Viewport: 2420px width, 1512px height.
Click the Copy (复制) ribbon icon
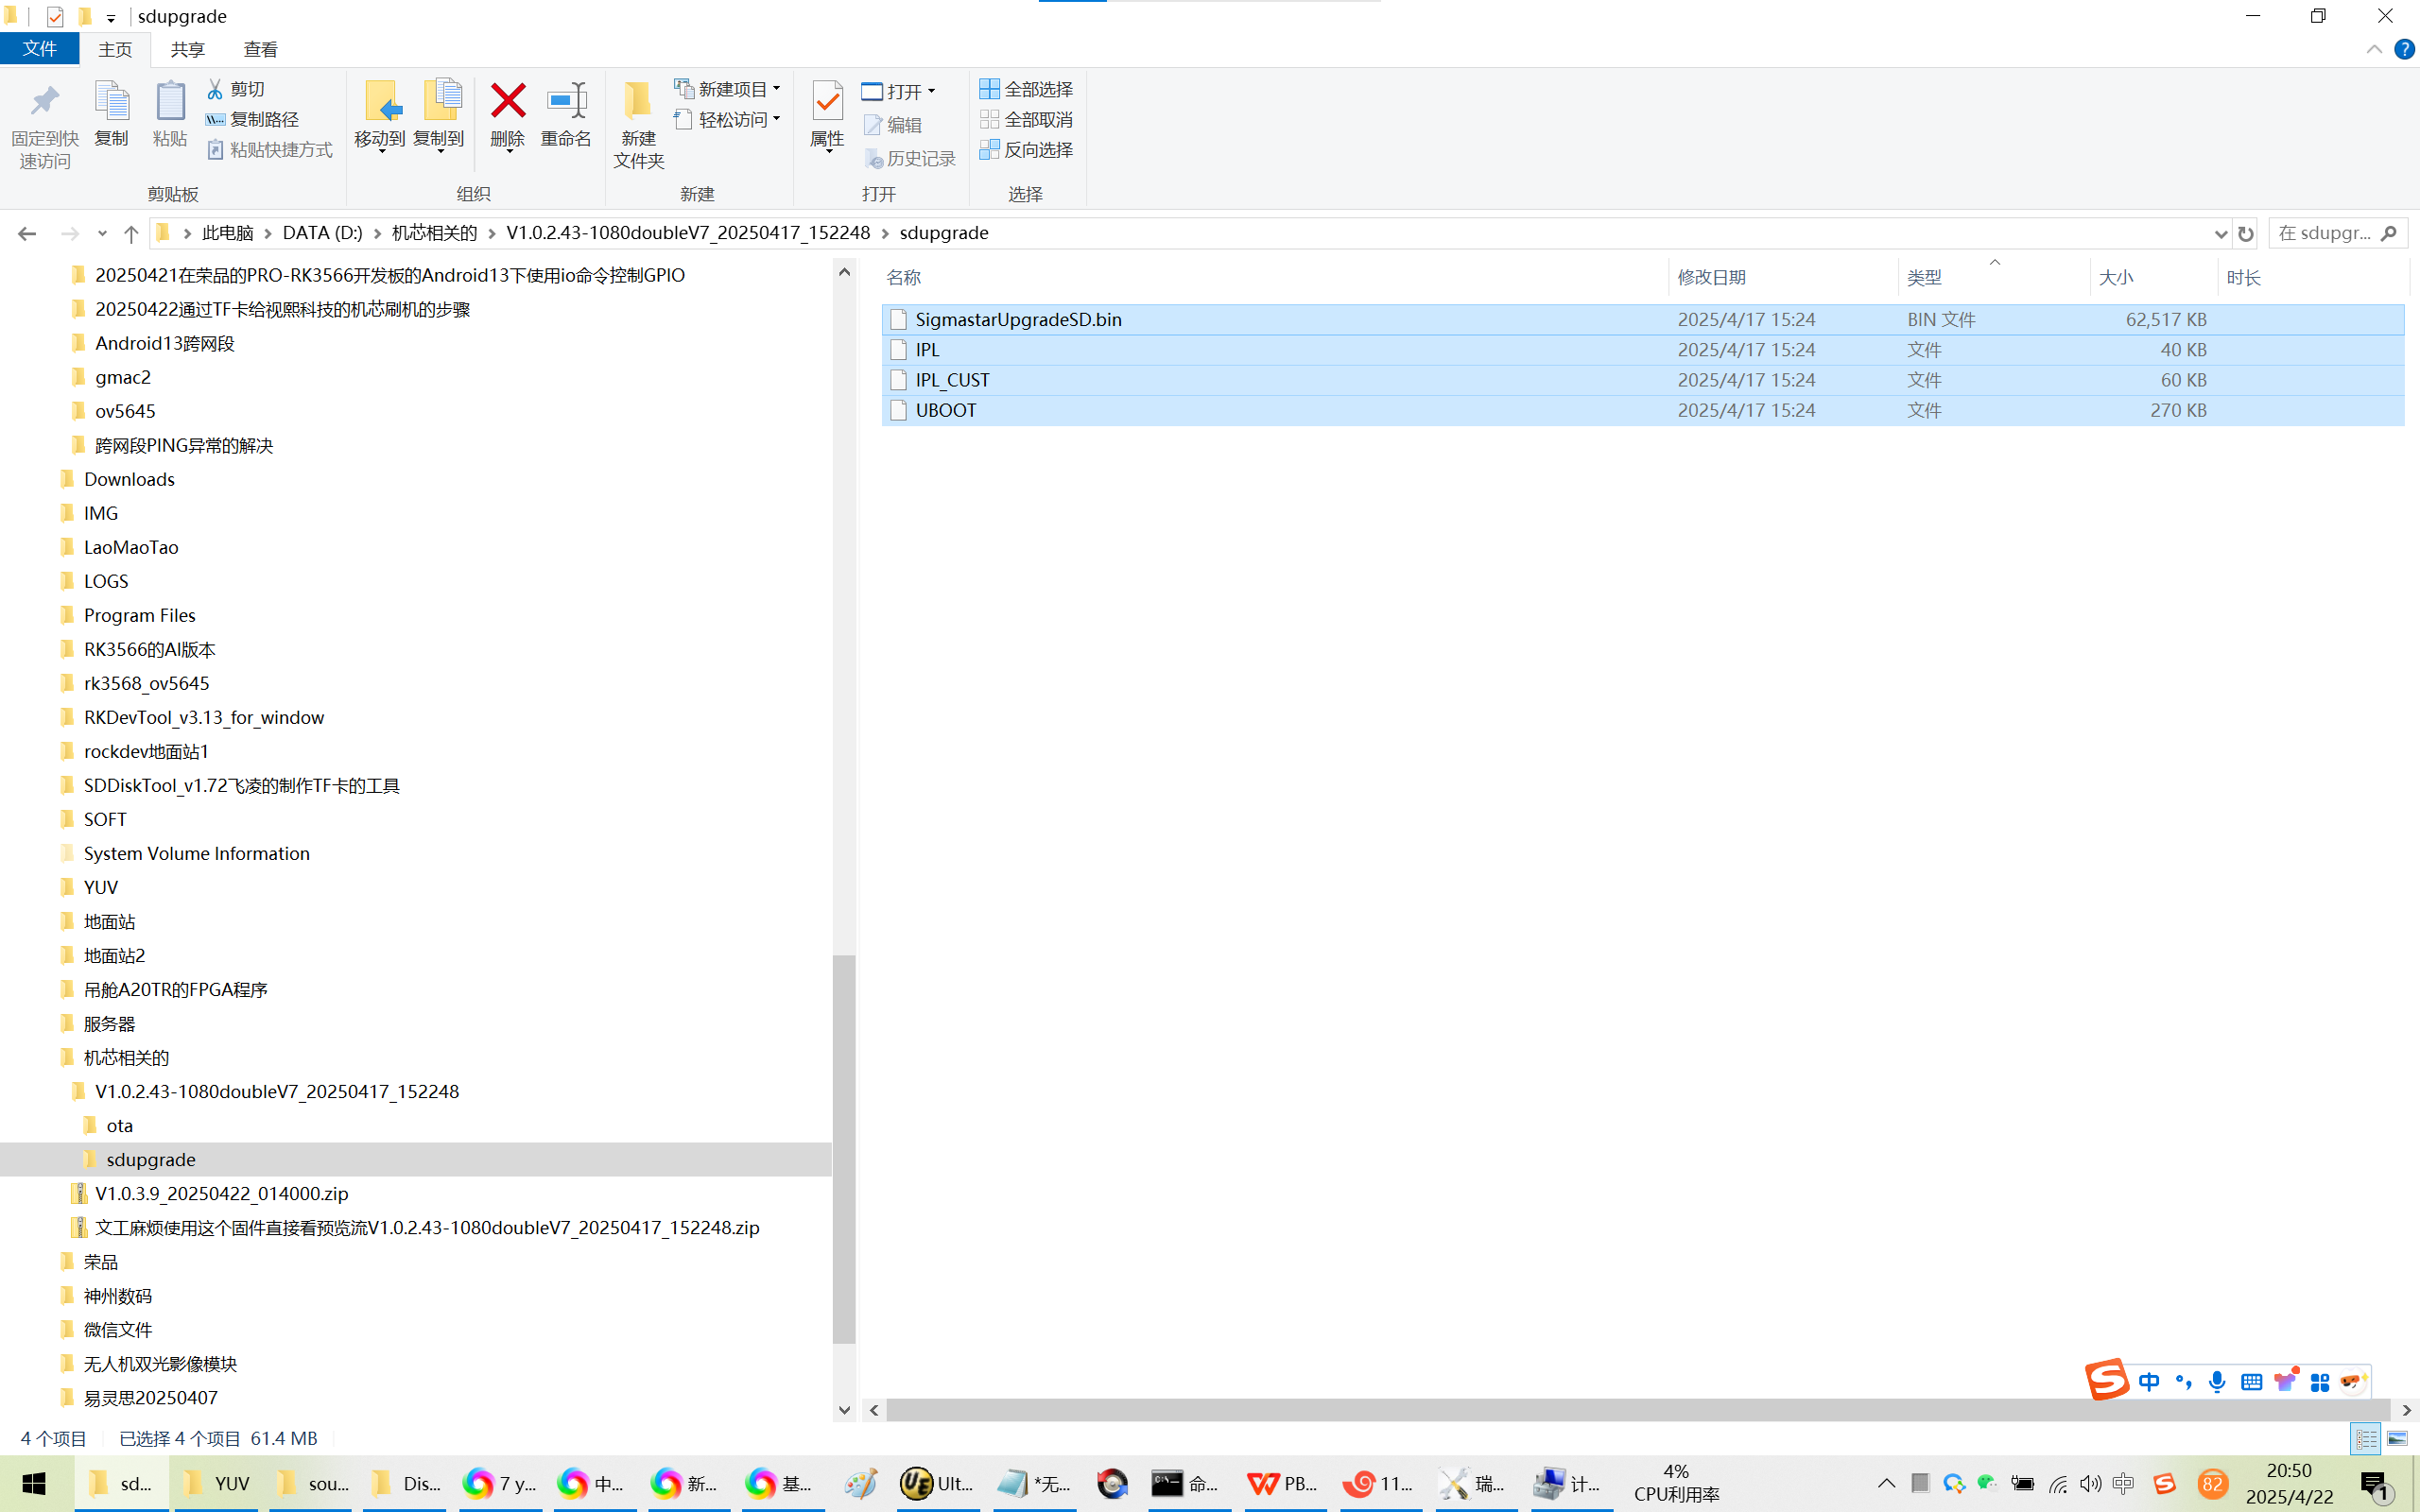pos(111,102)
